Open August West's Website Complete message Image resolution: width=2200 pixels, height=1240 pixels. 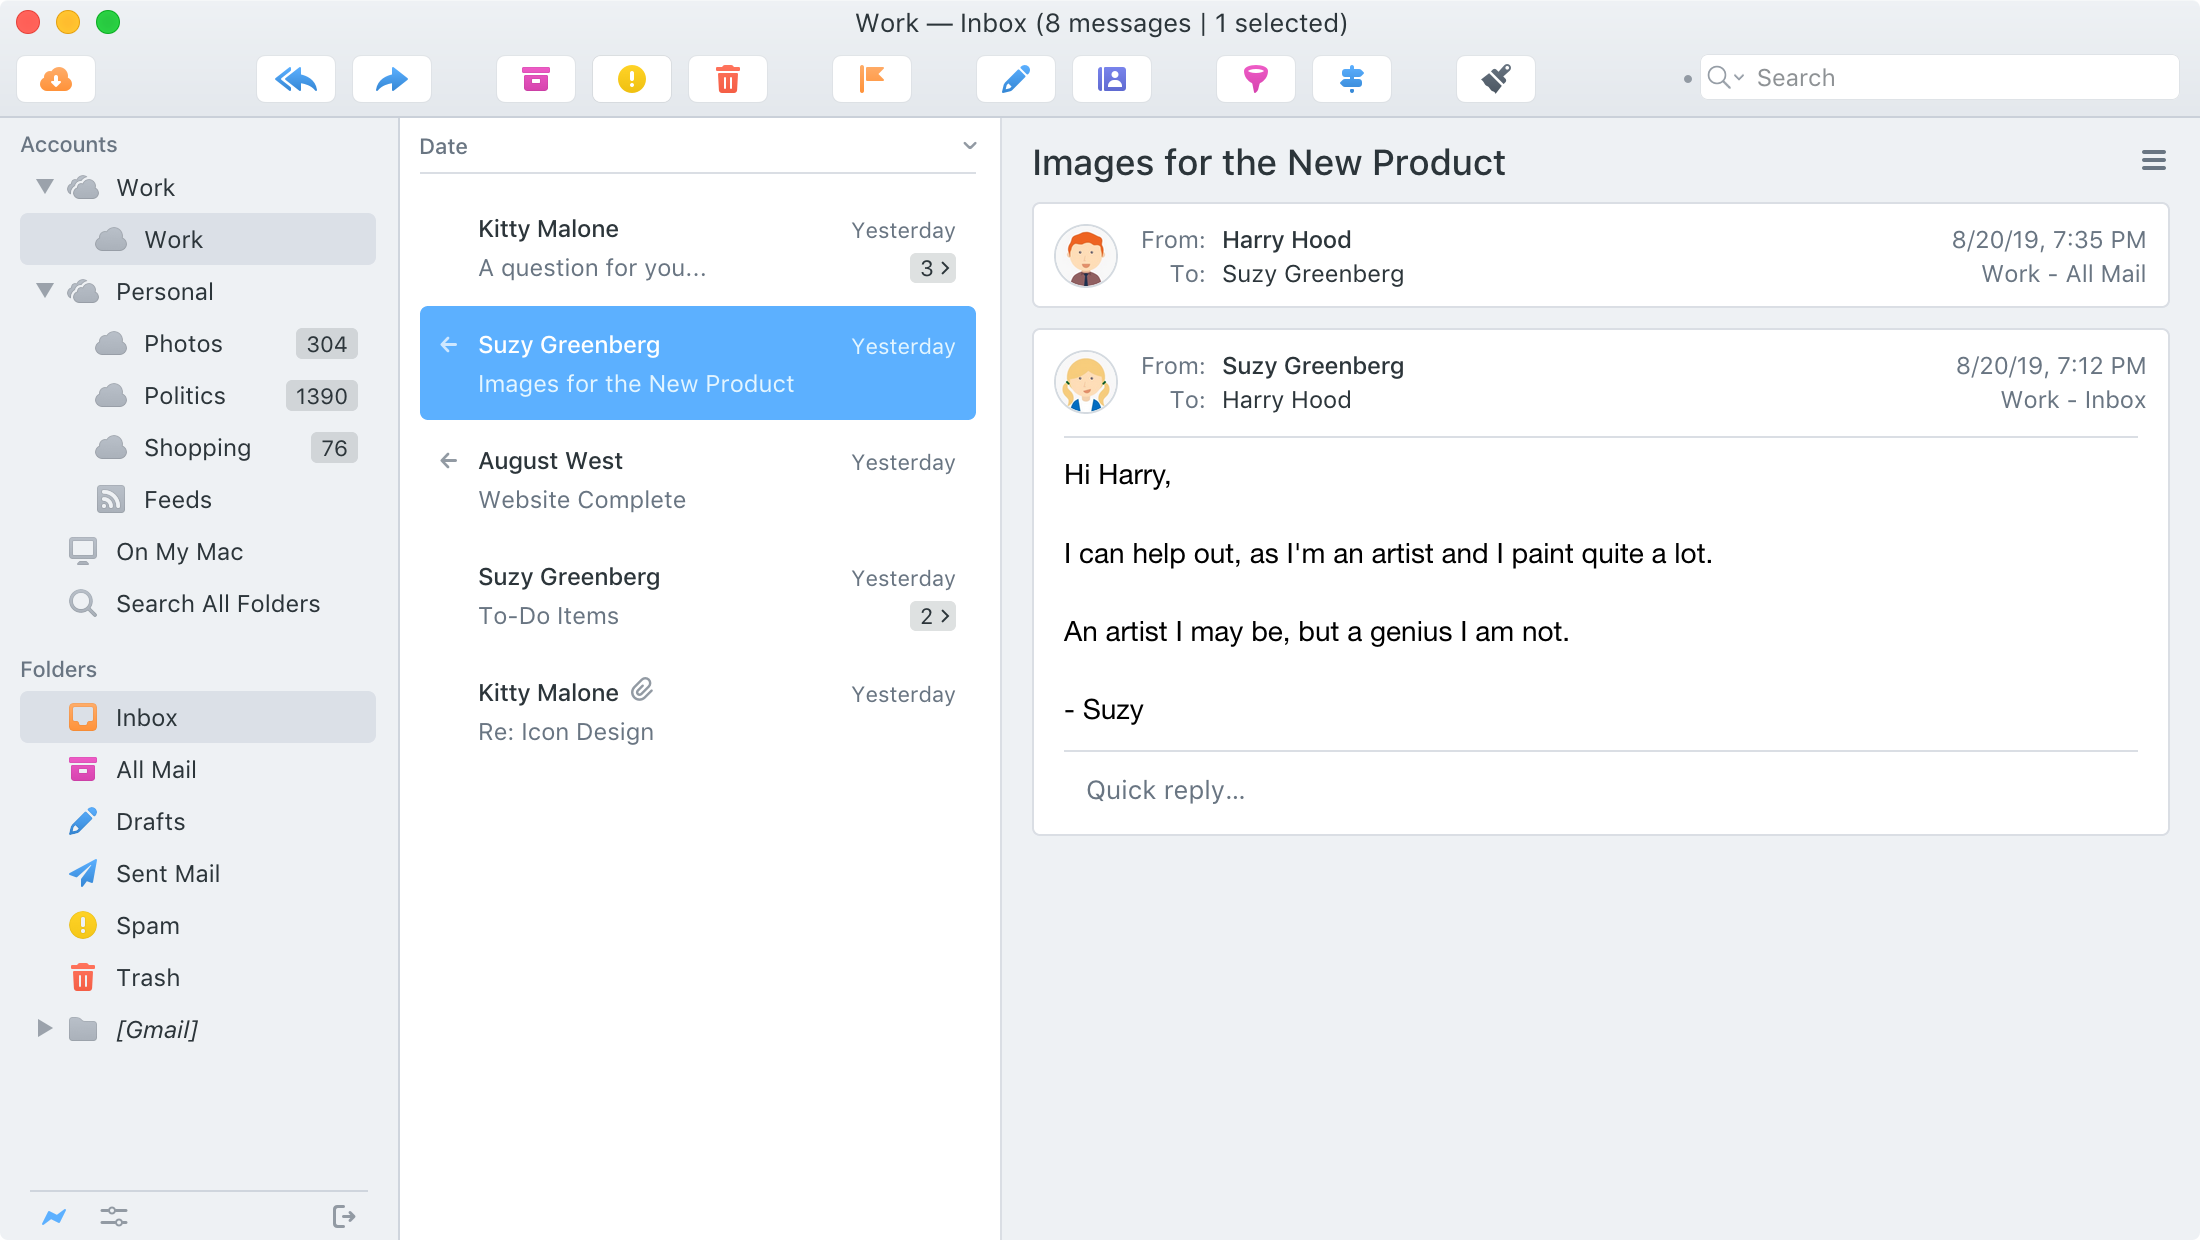click(x=697, y=480)
